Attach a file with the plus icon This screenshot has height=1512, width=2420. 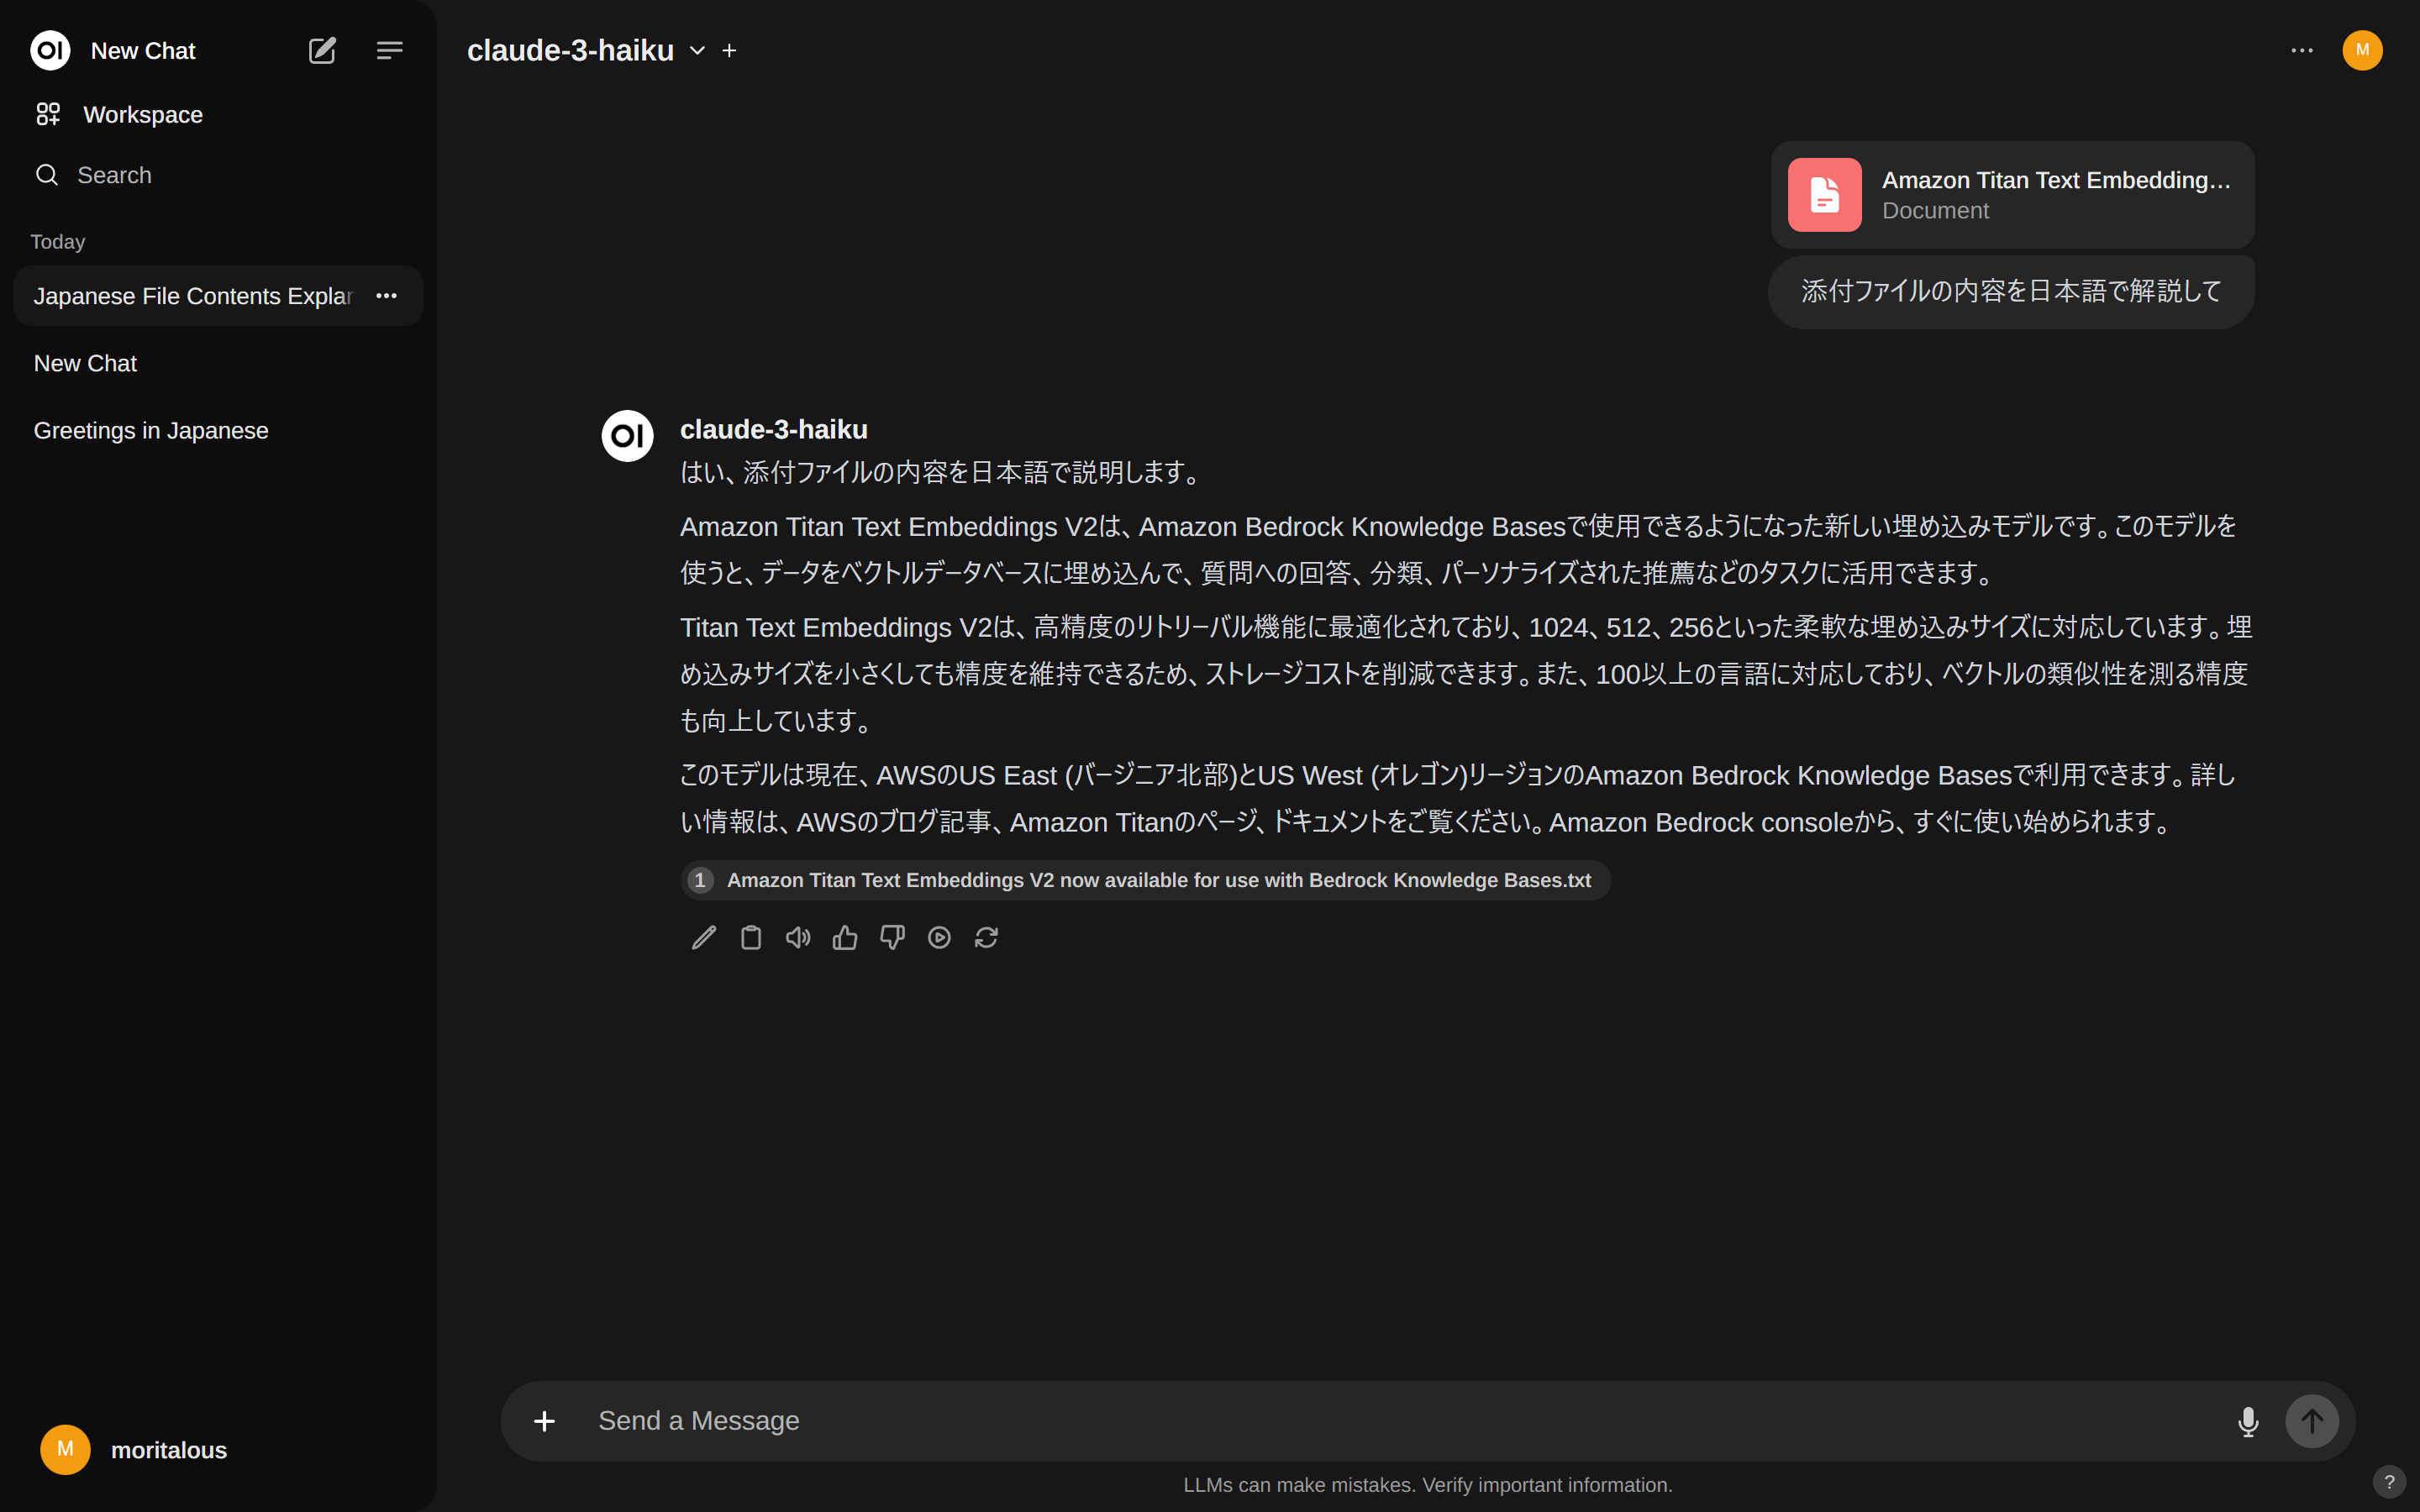544,1420
